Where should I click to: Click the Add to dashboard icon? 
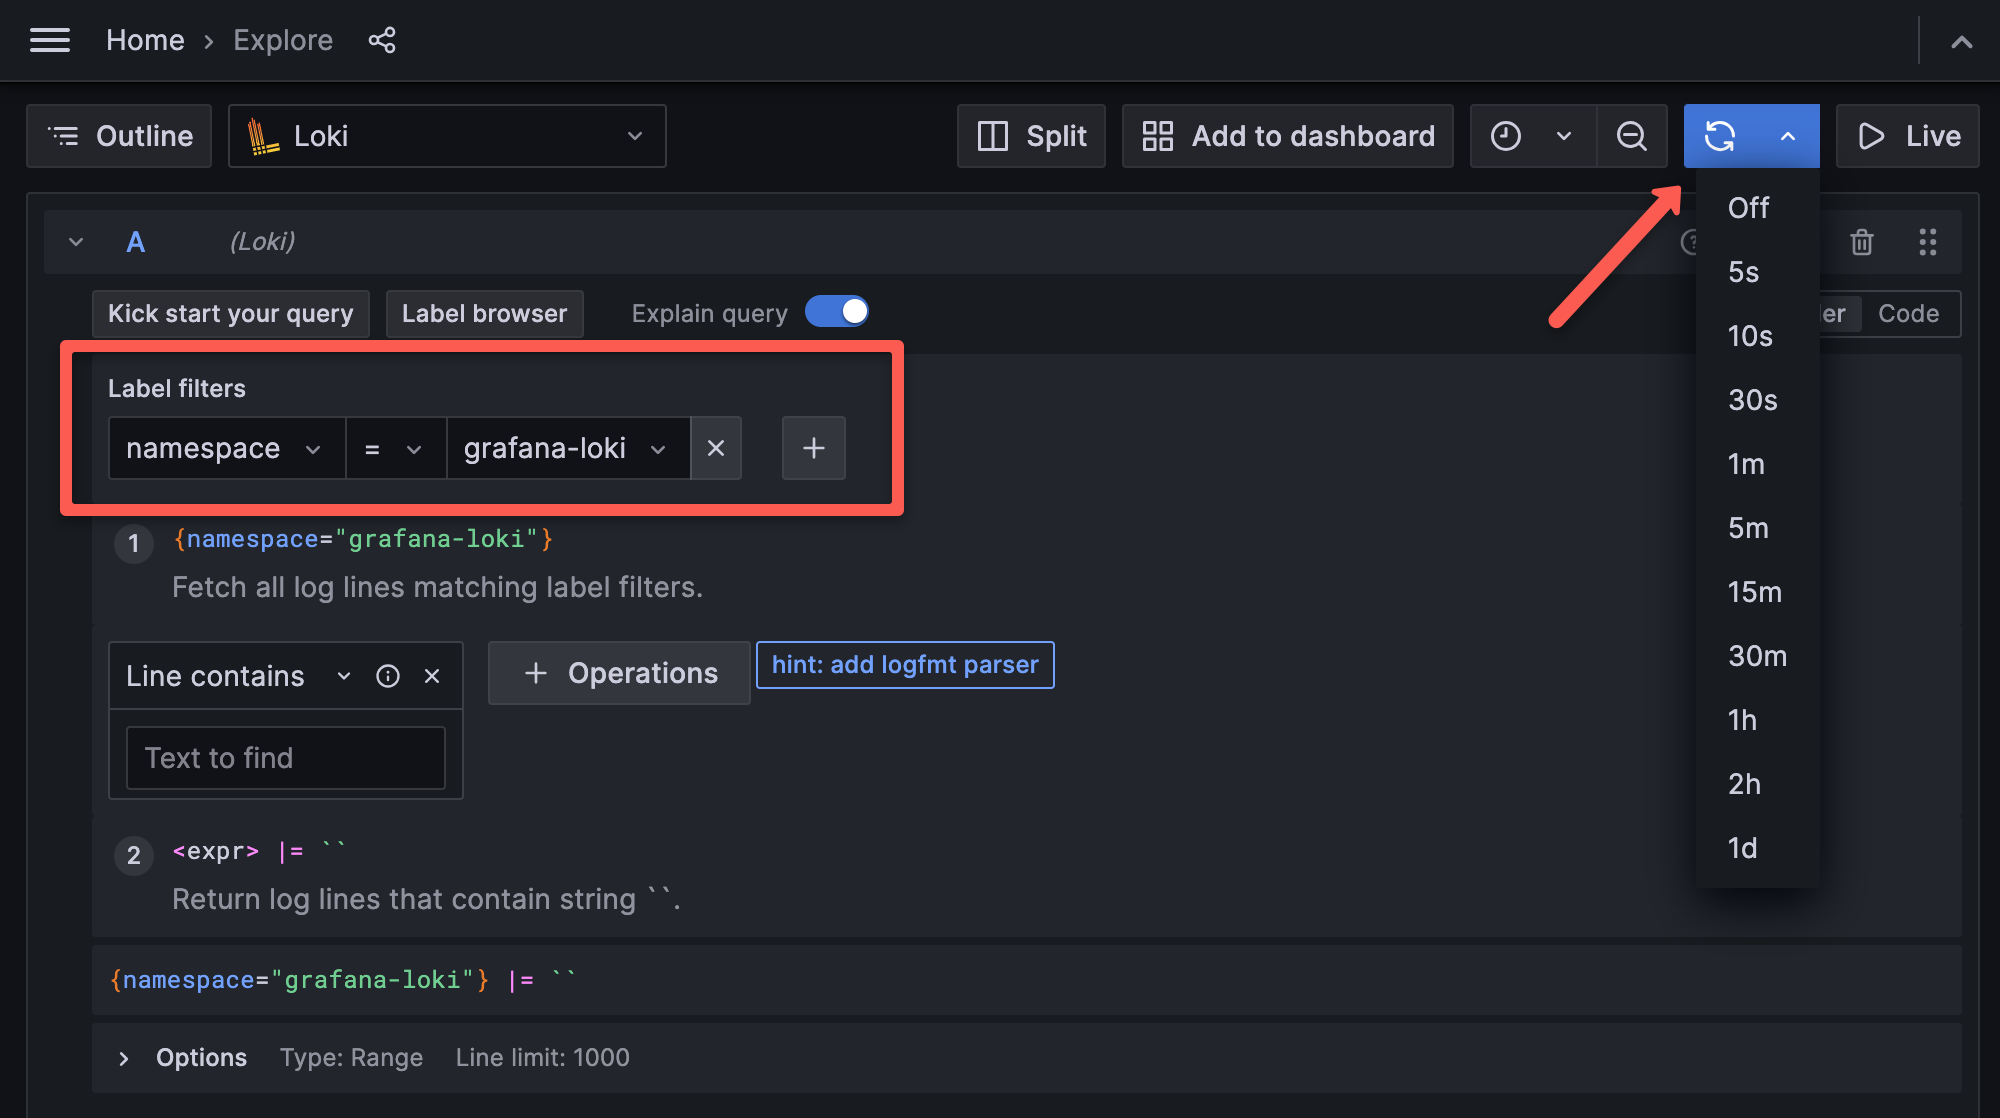(1158, 136)
